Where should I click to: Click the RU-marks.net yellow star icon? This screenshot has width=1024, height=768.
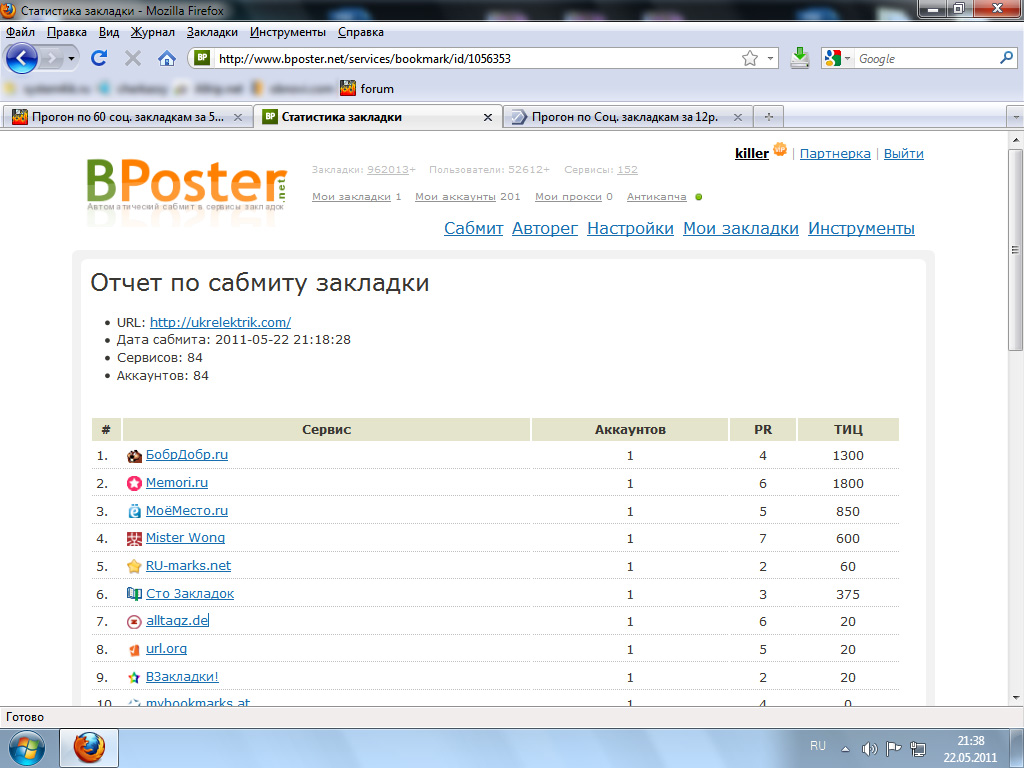pyautogui.click(x=134, y=566)
